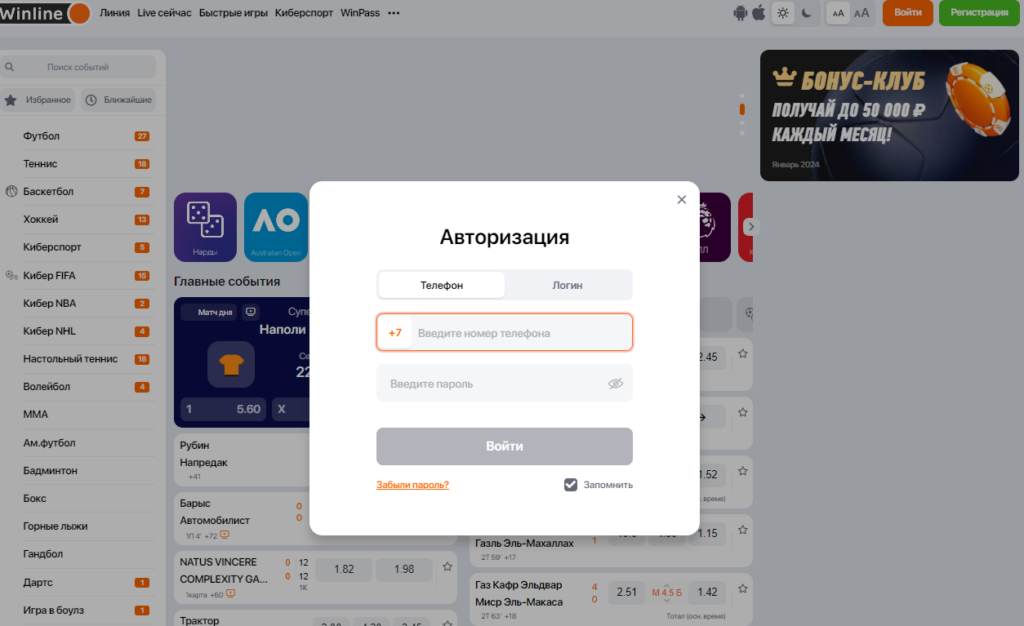Screen dimensions: 1024x626
Task: Open Киберспорт in top menu
Action: pos(304,13)
